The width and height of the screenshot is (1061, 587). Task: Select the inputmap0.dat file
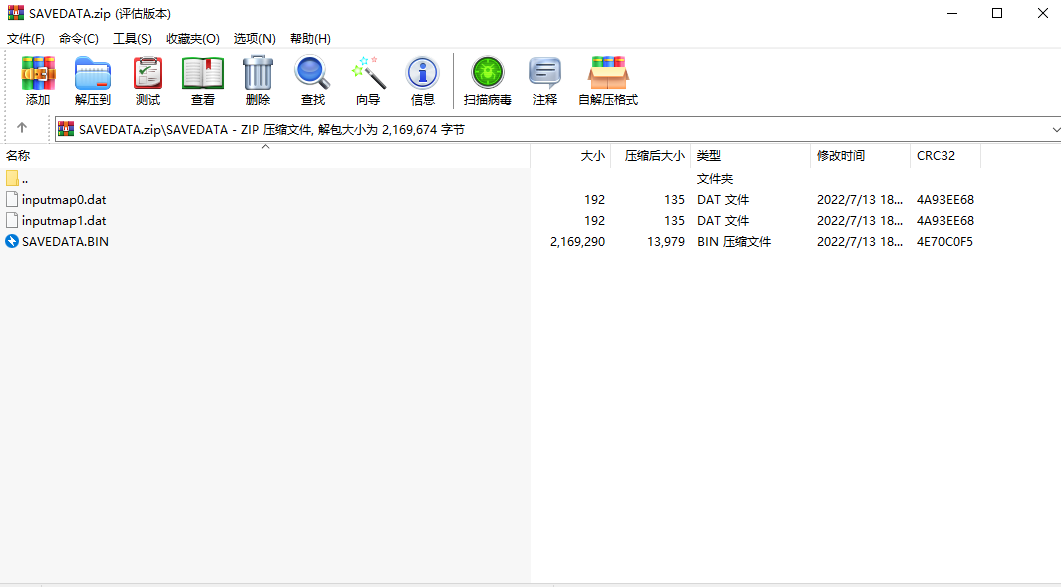pos(64,200)
